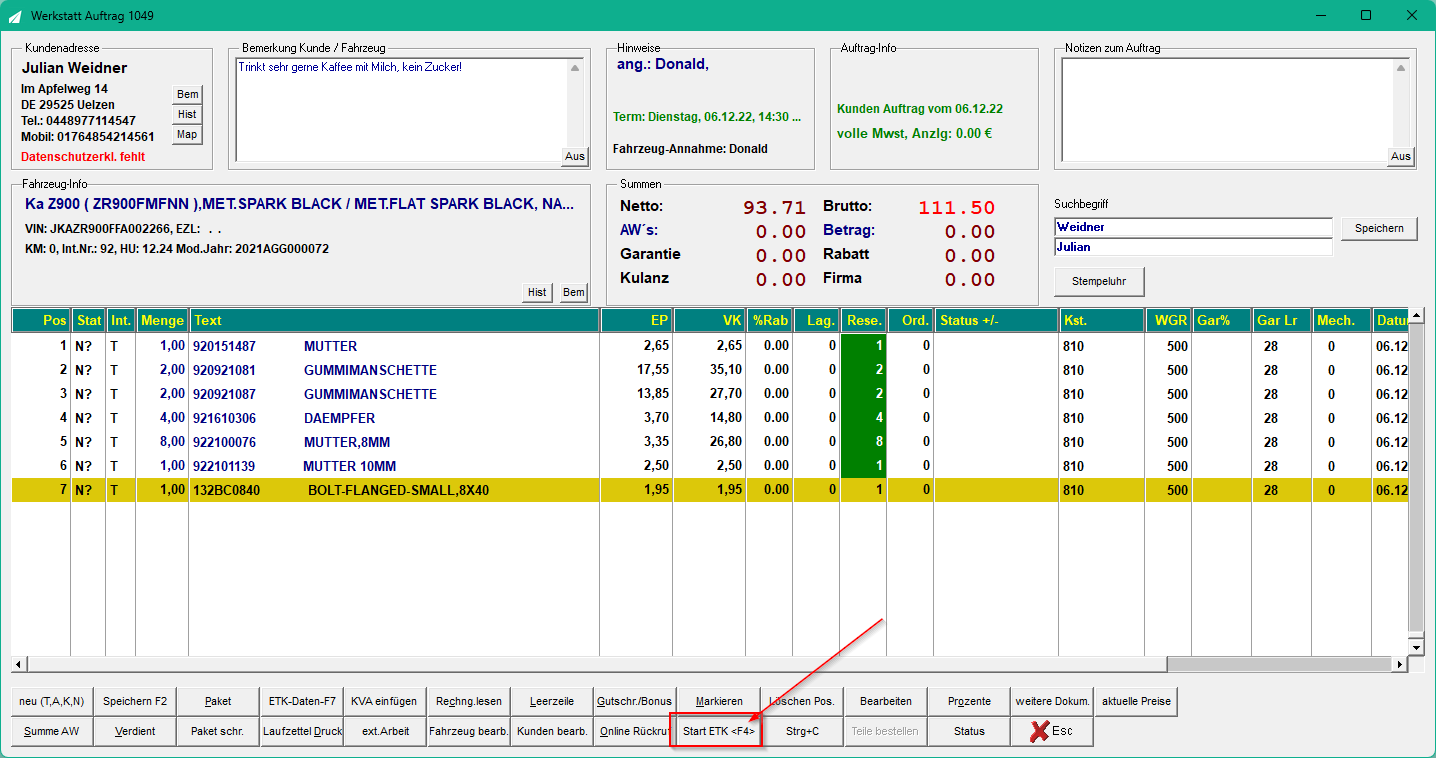1436x758 pixels.
Task: Sort by Pos column header
Action: [41, 320]
